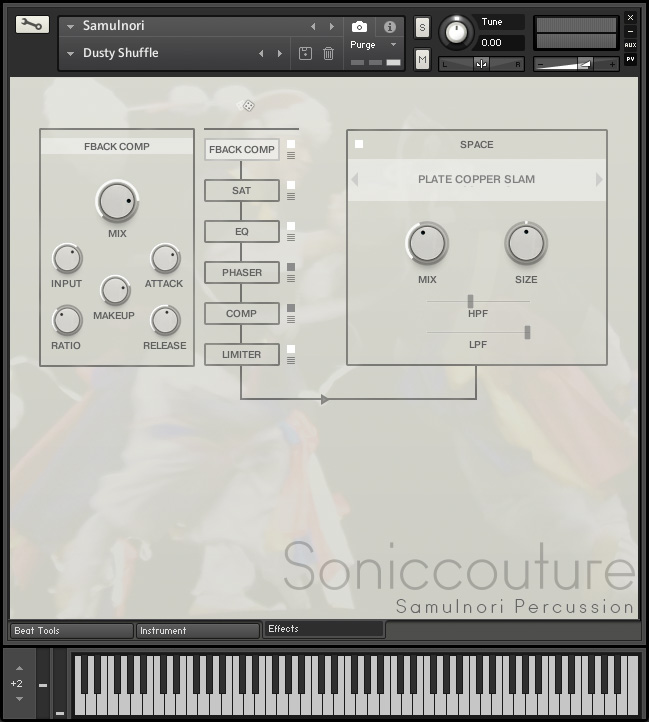Save the snapshot with the floppy icon
The width and height of the screenshot is (649, 722).
click(305, 53)
